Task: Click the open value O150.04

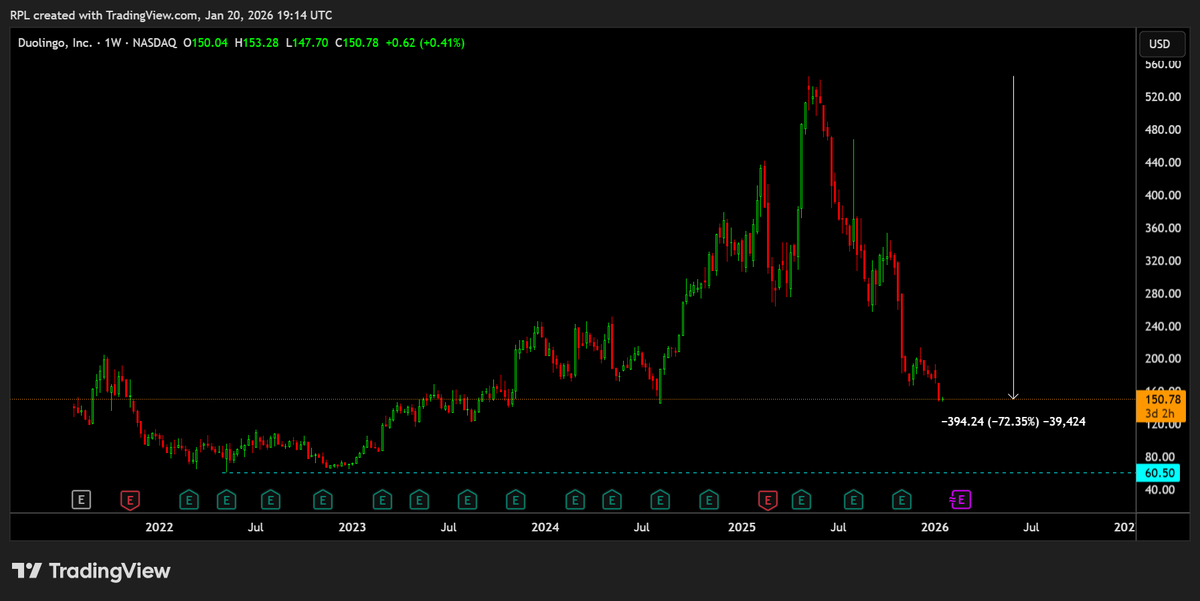Action: click(205, 43)
